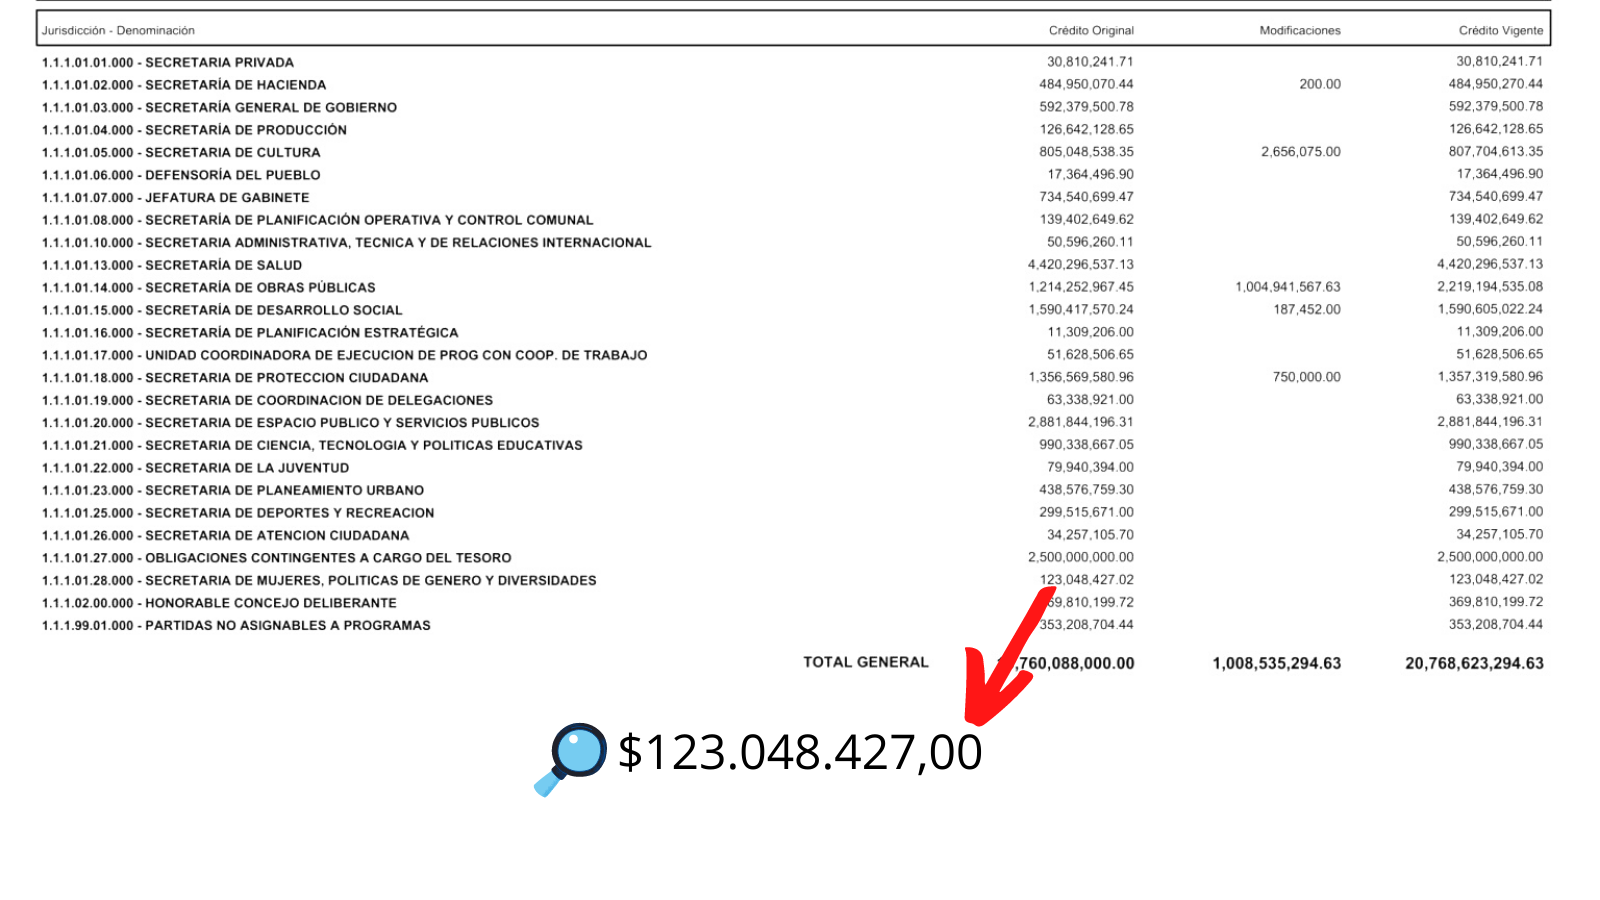Image resolution: width=1600 pixels, height=900 pixels.
Task: Select the Crédito Vigente column header
Action: (x=1500, y=31)
